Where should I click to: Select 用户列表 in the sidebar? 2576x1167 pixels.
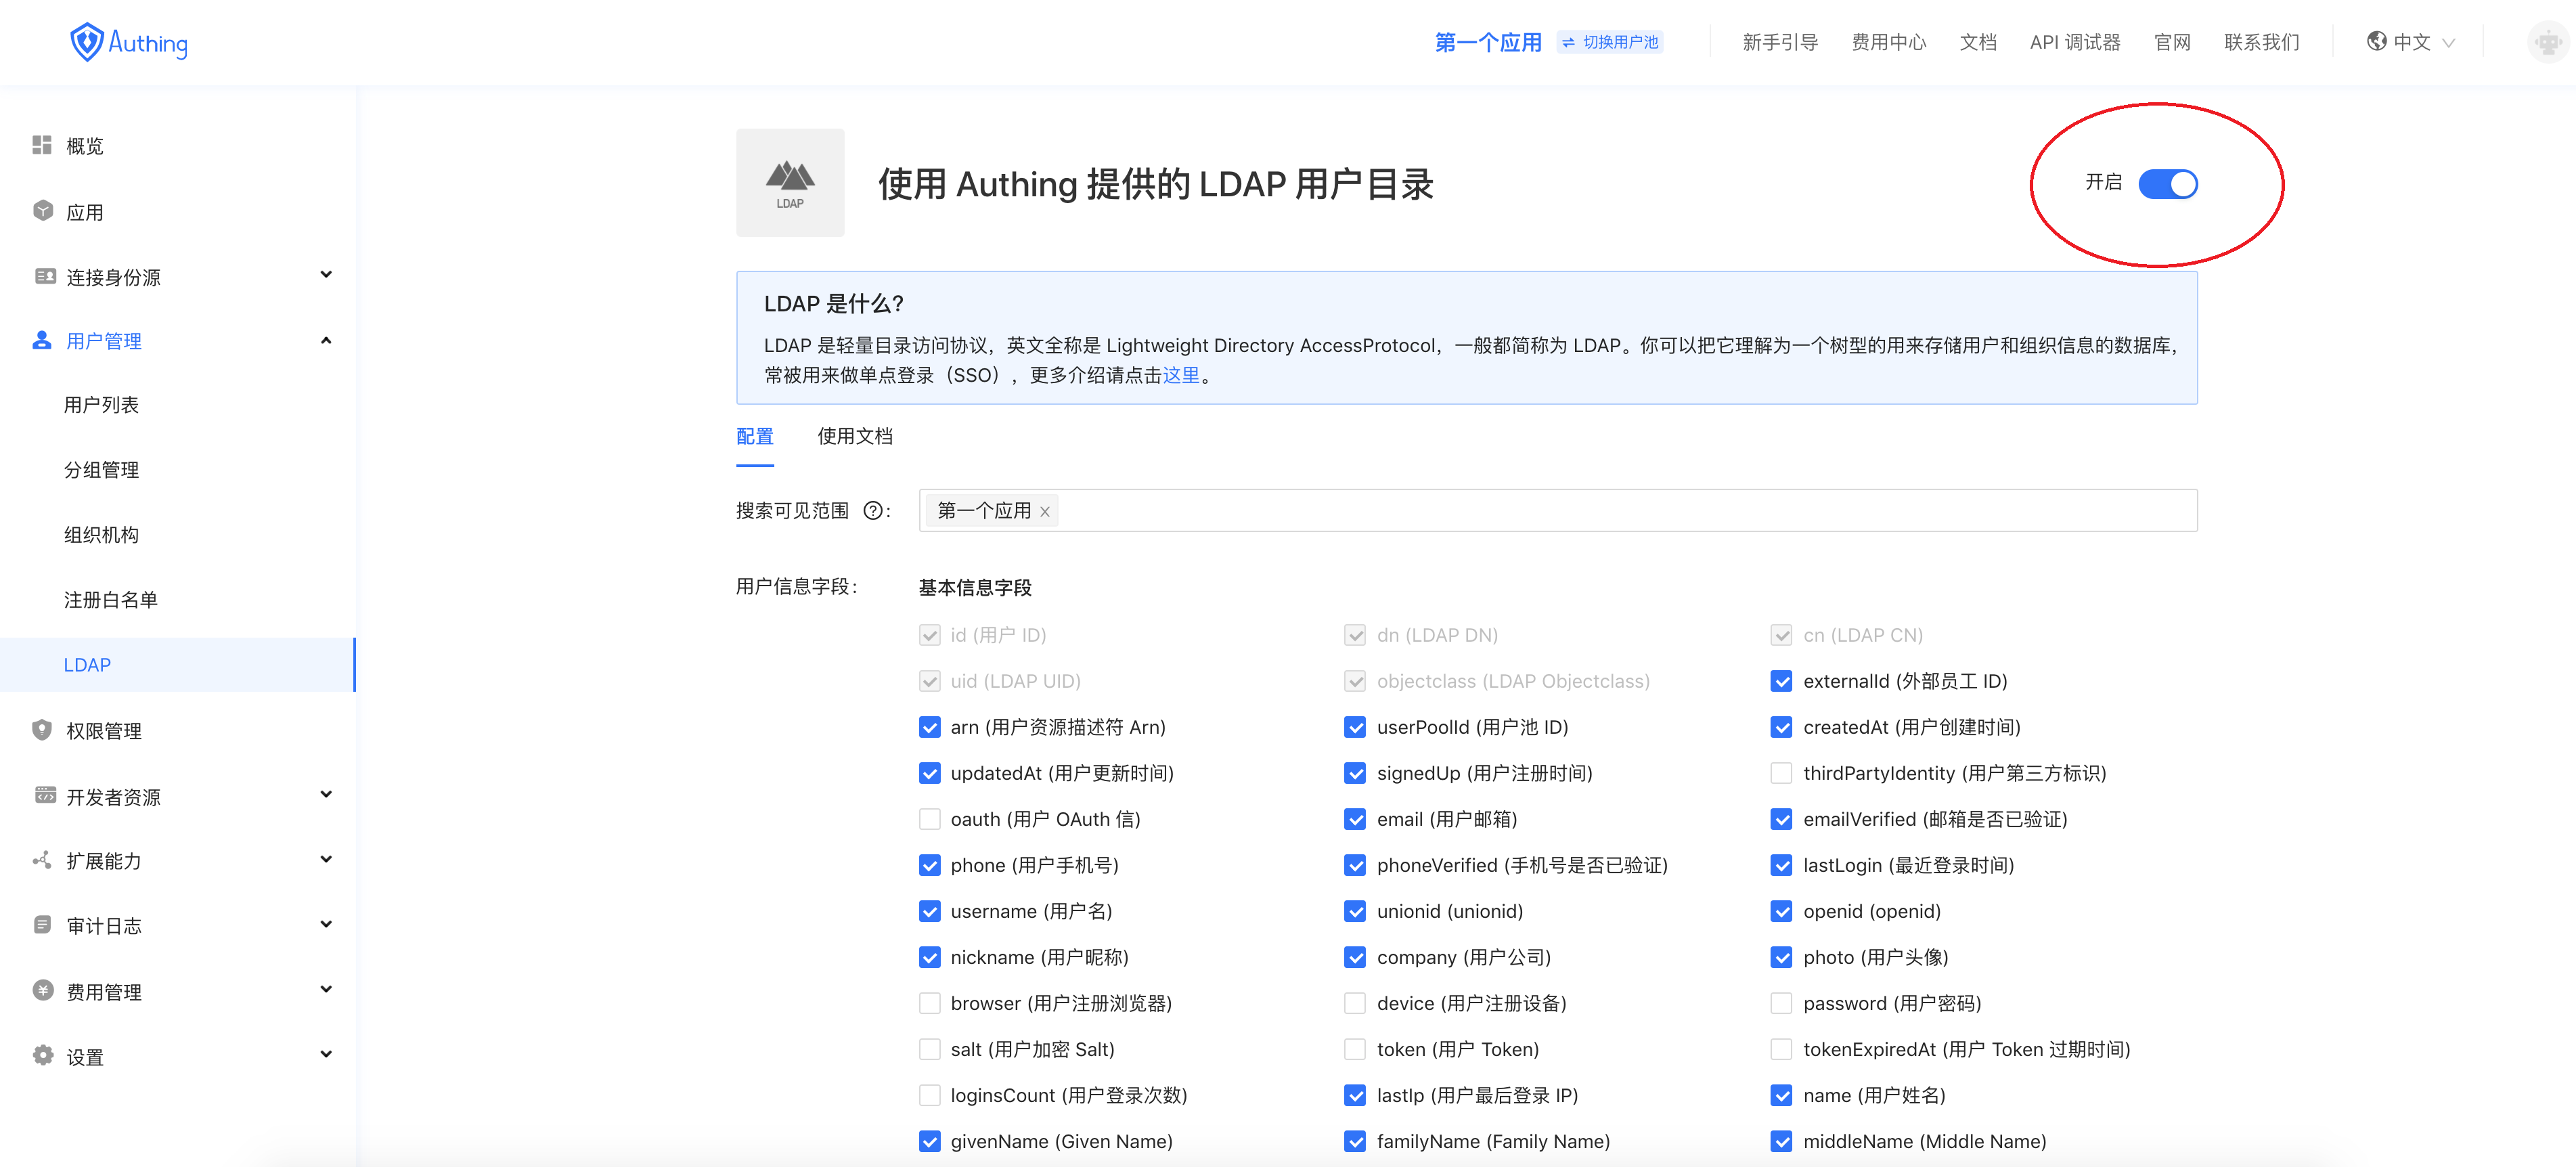tap(101, 405)
